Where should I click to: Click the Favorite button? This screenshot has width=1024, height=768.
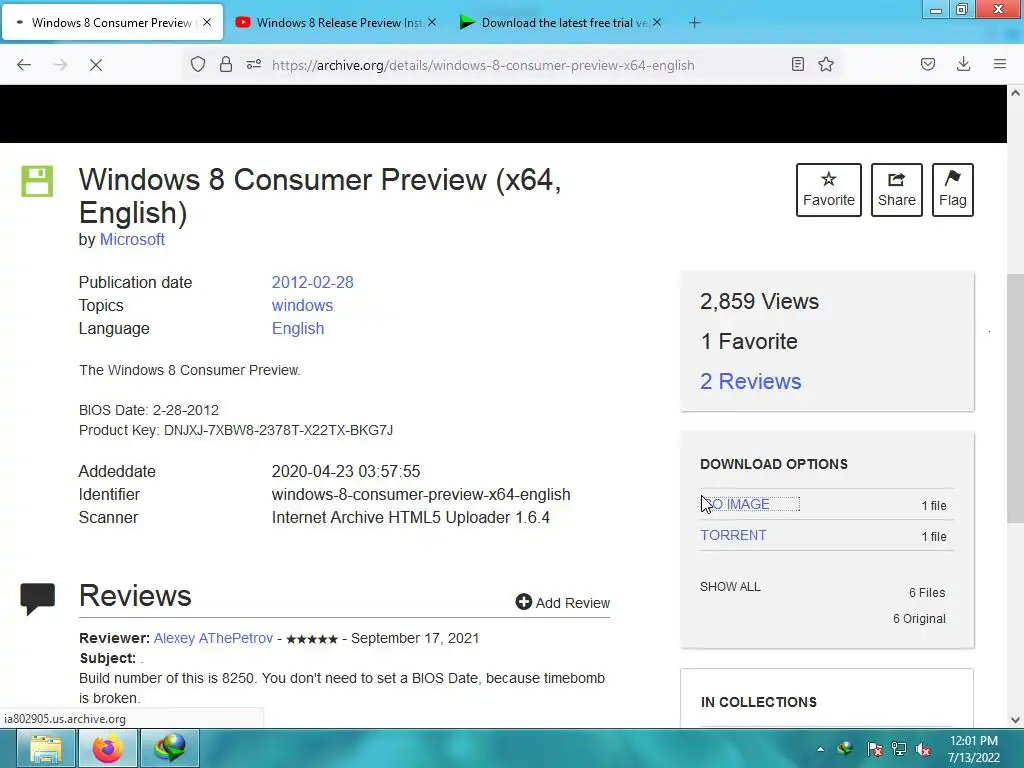[829, 189]
